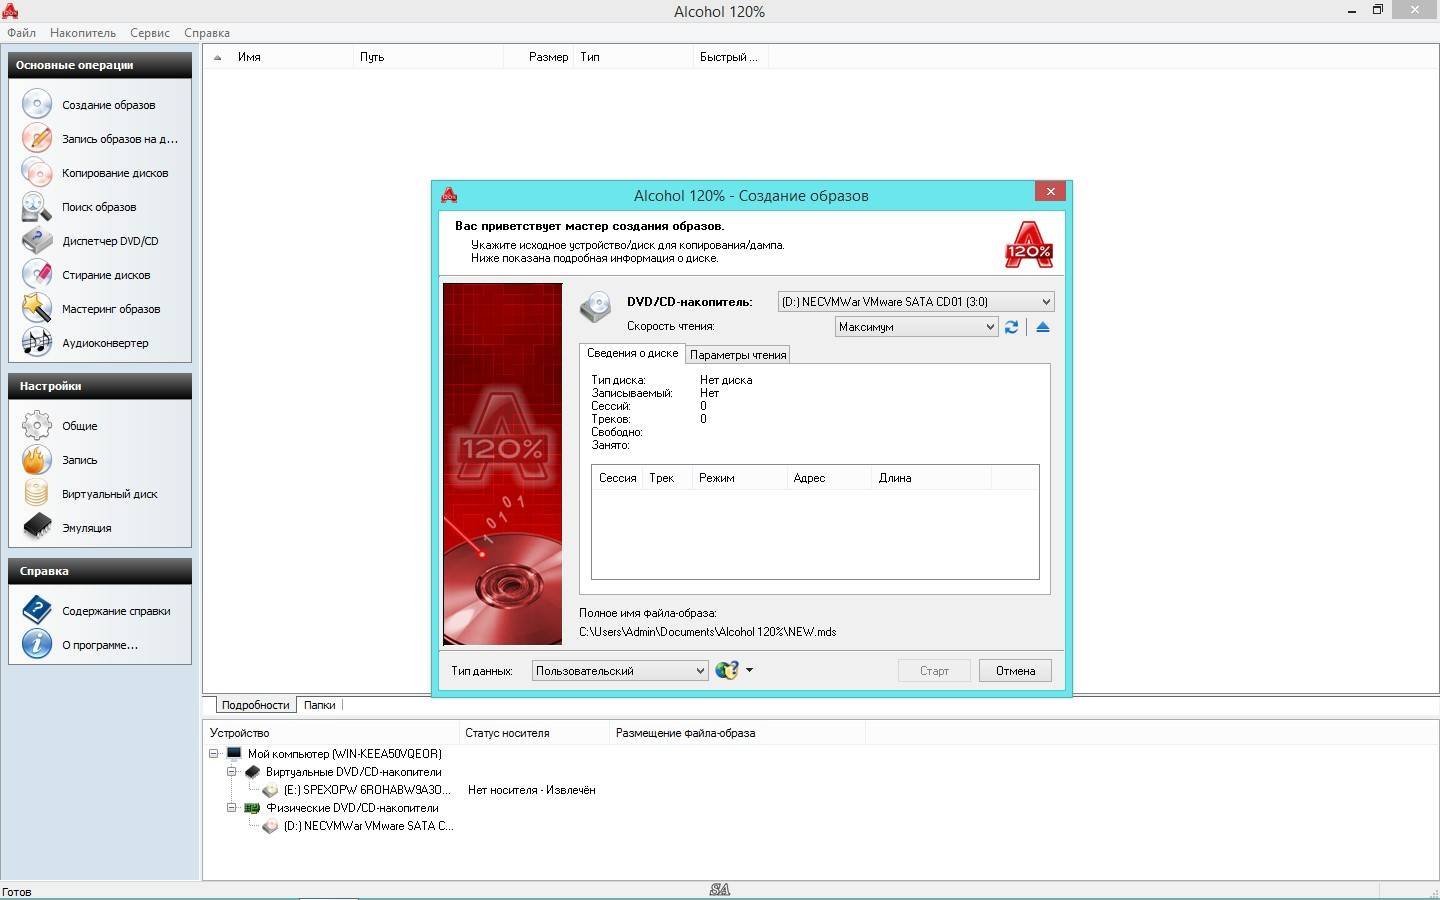This screenshot has height=900, width=1440.
Task: Click the Настройки panel header
Action: tap(100, 386)
